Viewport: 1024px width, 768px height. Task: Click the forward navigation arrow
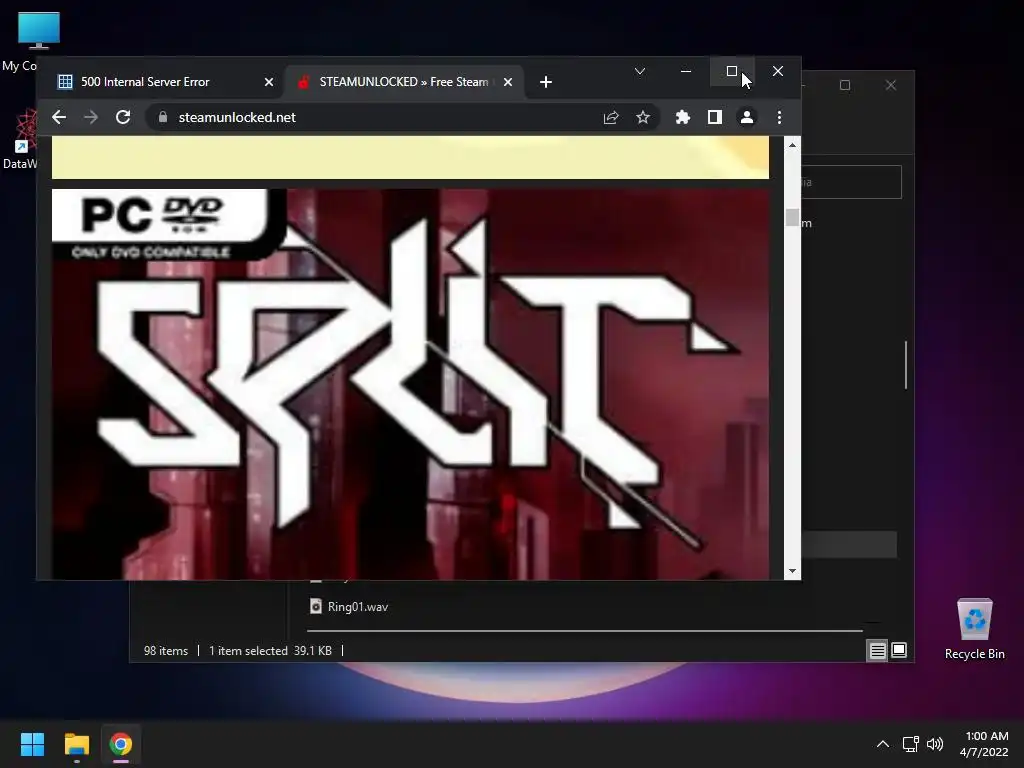pyautogui.click(x=91, y=118)
